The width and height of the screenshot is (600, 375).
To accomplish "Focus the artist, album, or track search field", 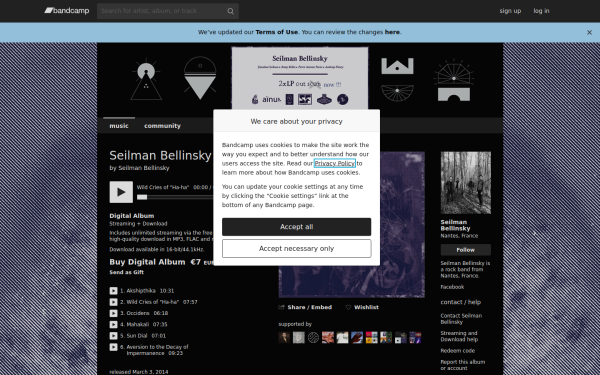I will 168,11.
